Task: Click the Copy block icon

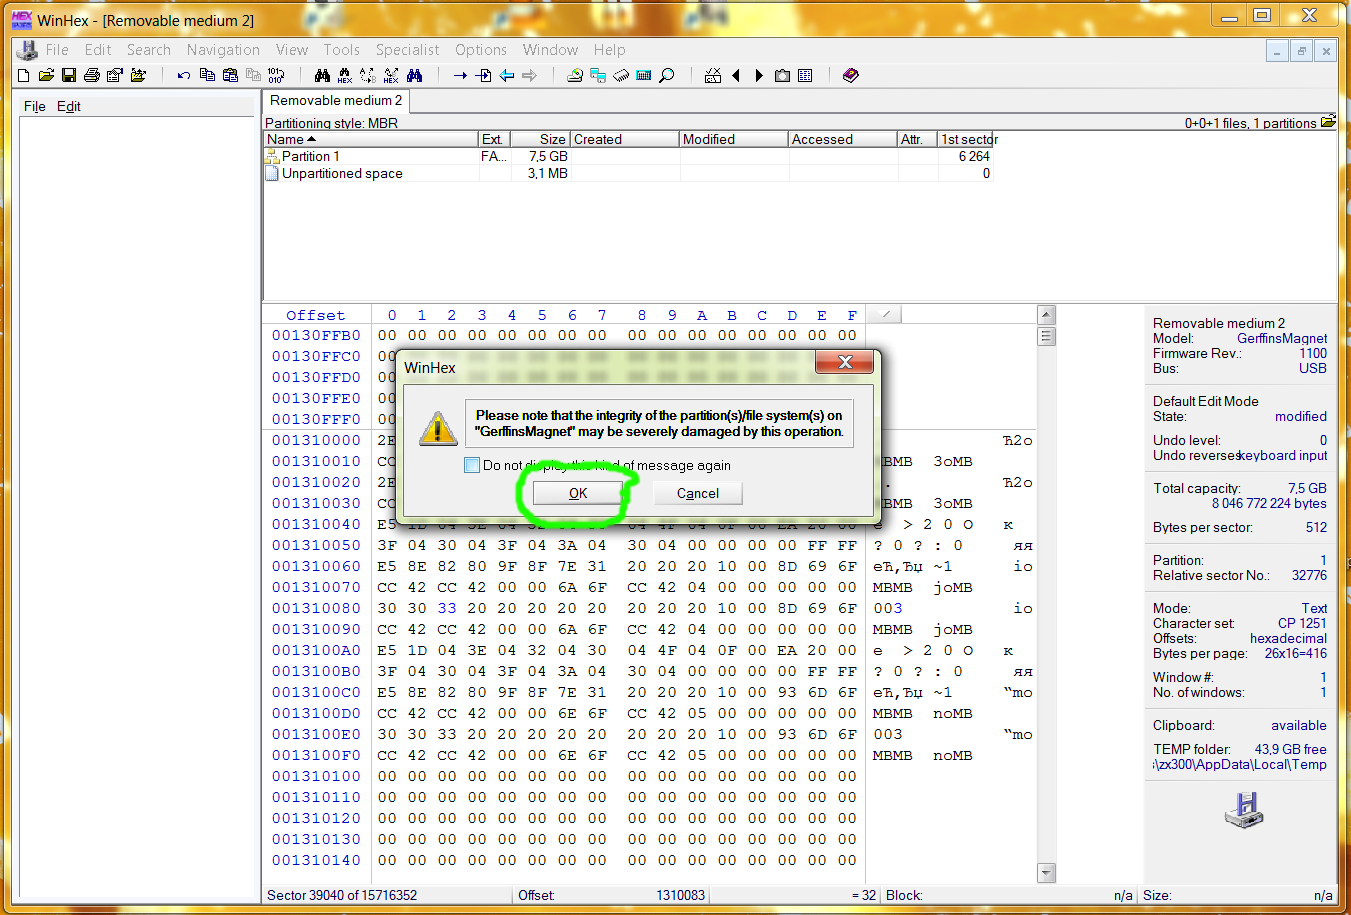Action: (x=207, y=75)
